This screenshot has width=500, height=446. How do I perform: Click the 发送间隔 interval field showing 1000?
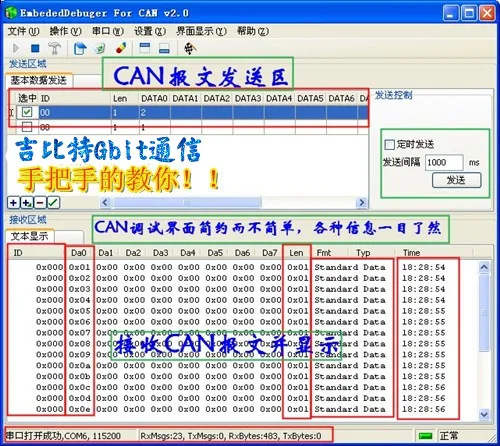tap(444, 162)
